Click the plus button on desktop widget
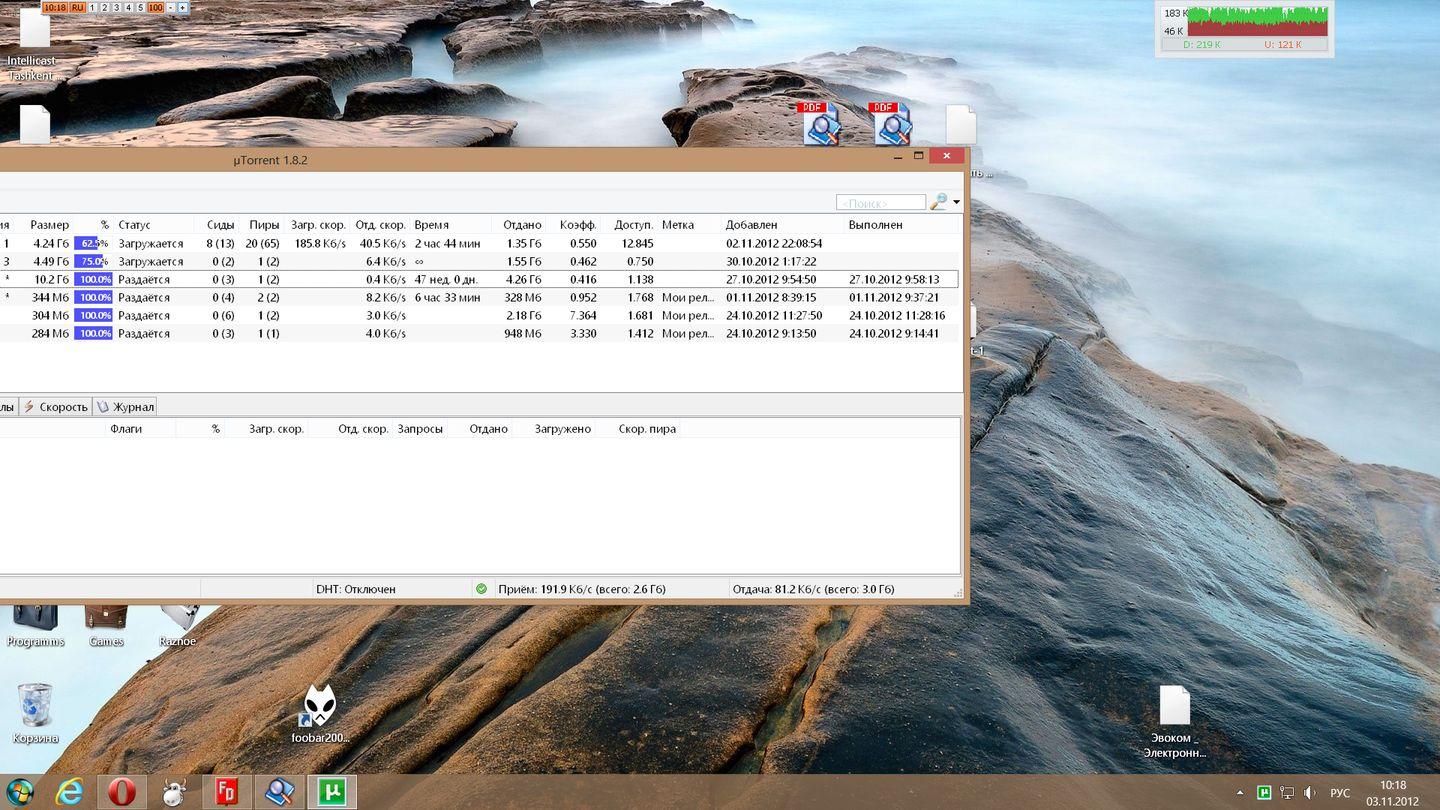 [183, 7]
